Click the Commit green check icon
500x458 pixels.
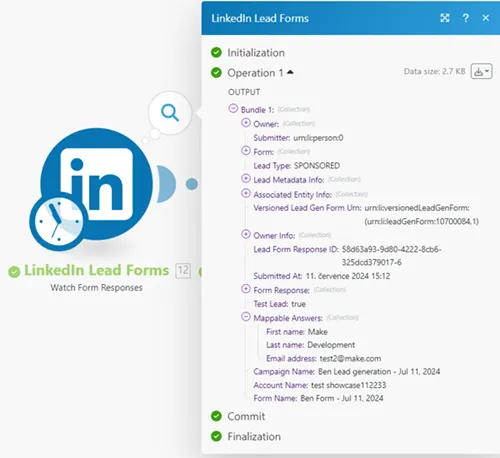pos(216,416)
